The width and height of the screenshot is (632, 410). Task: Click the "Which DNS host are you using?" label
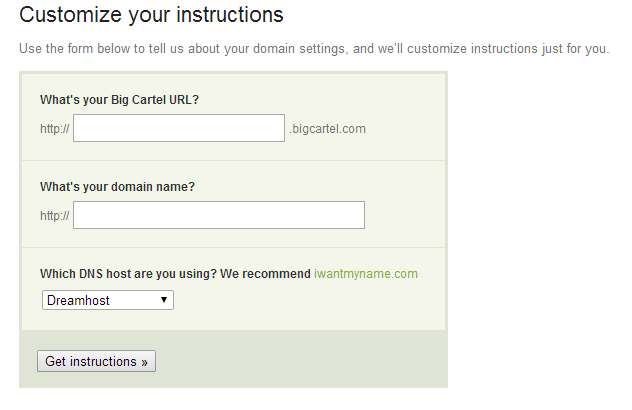(128, 274)
